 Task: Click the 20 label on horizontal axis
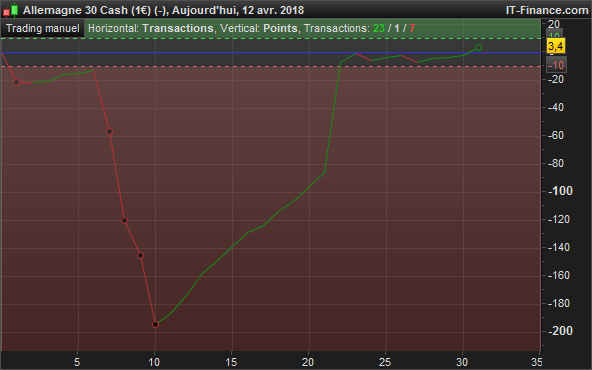tap(308, 362)
